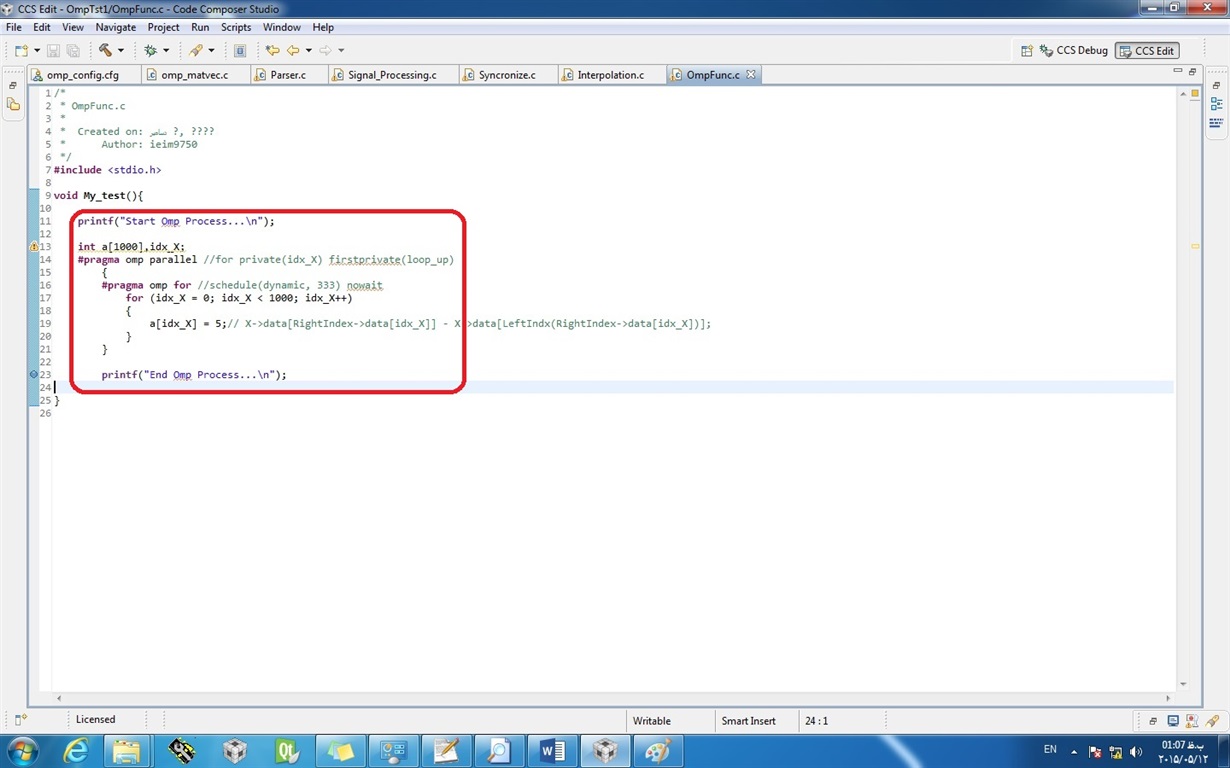The width and height of the screenshot is (1230, 768).
Task: Expand the Back navigation history dropdown
Action: (308, 50)
